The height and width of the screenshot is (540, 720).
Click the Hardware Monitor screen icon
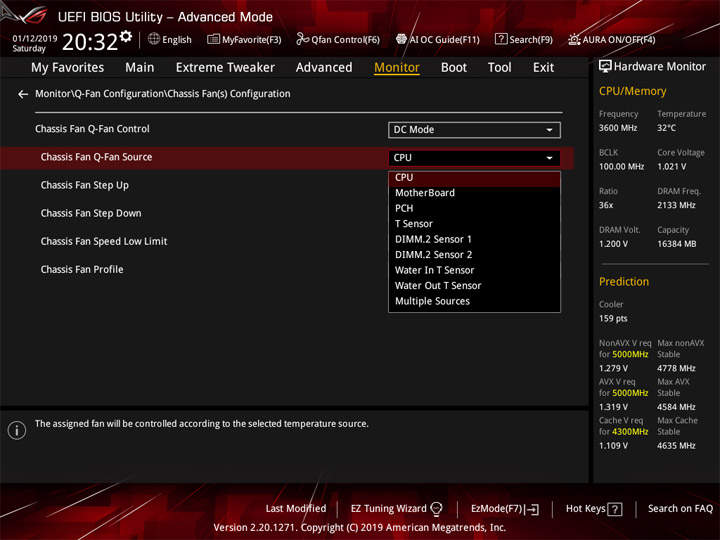pos(605,67)
